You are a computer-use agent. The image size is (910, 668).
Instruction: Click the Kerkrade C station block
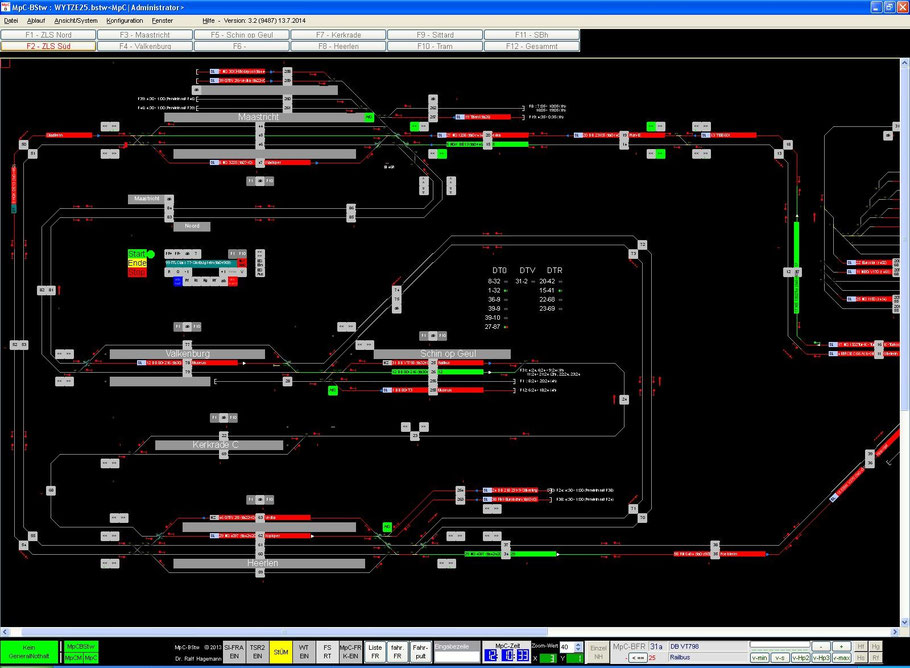219,445
